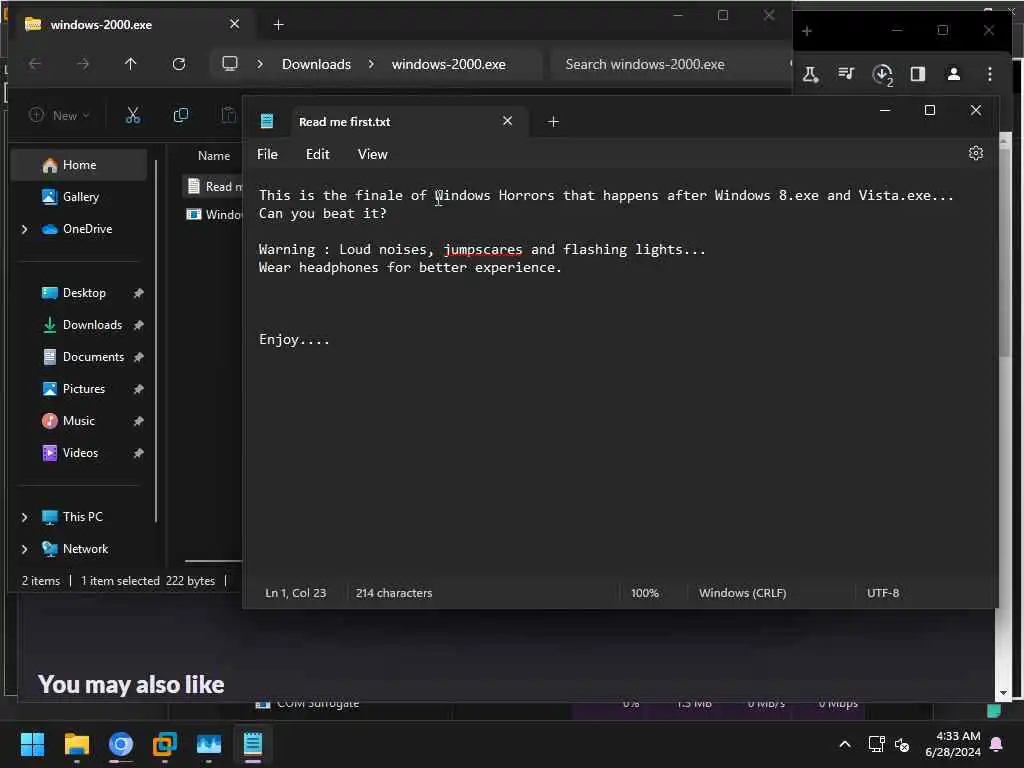Go forward in File Explorer

[83, 64]
